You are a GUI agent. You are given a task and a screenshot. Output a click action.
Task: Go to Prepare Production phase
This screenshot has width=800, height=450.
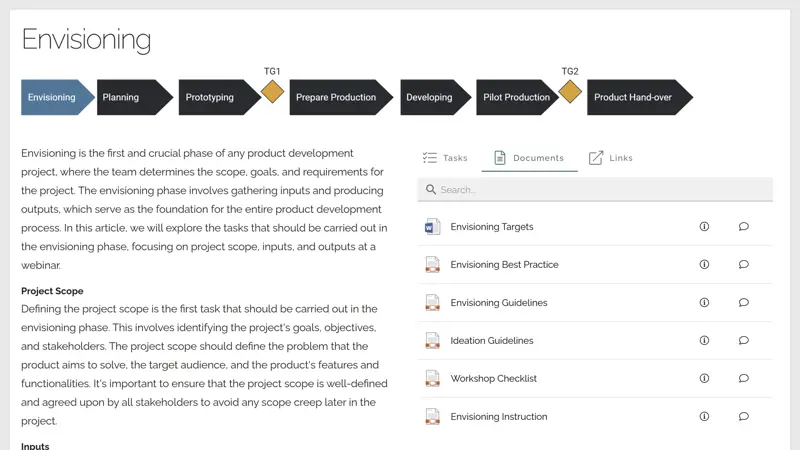coord(341,97)
